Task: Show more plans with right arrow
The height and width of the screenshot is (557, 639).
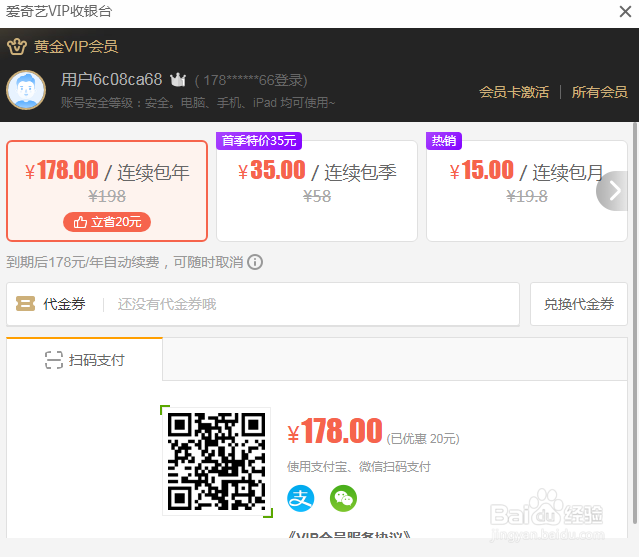Action: point(613,191)
